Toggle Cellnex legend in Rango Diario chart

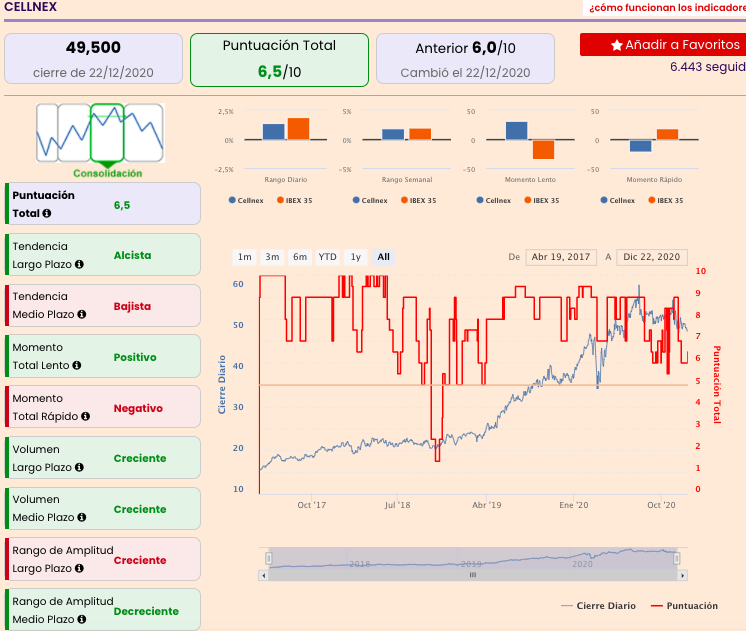246,200
